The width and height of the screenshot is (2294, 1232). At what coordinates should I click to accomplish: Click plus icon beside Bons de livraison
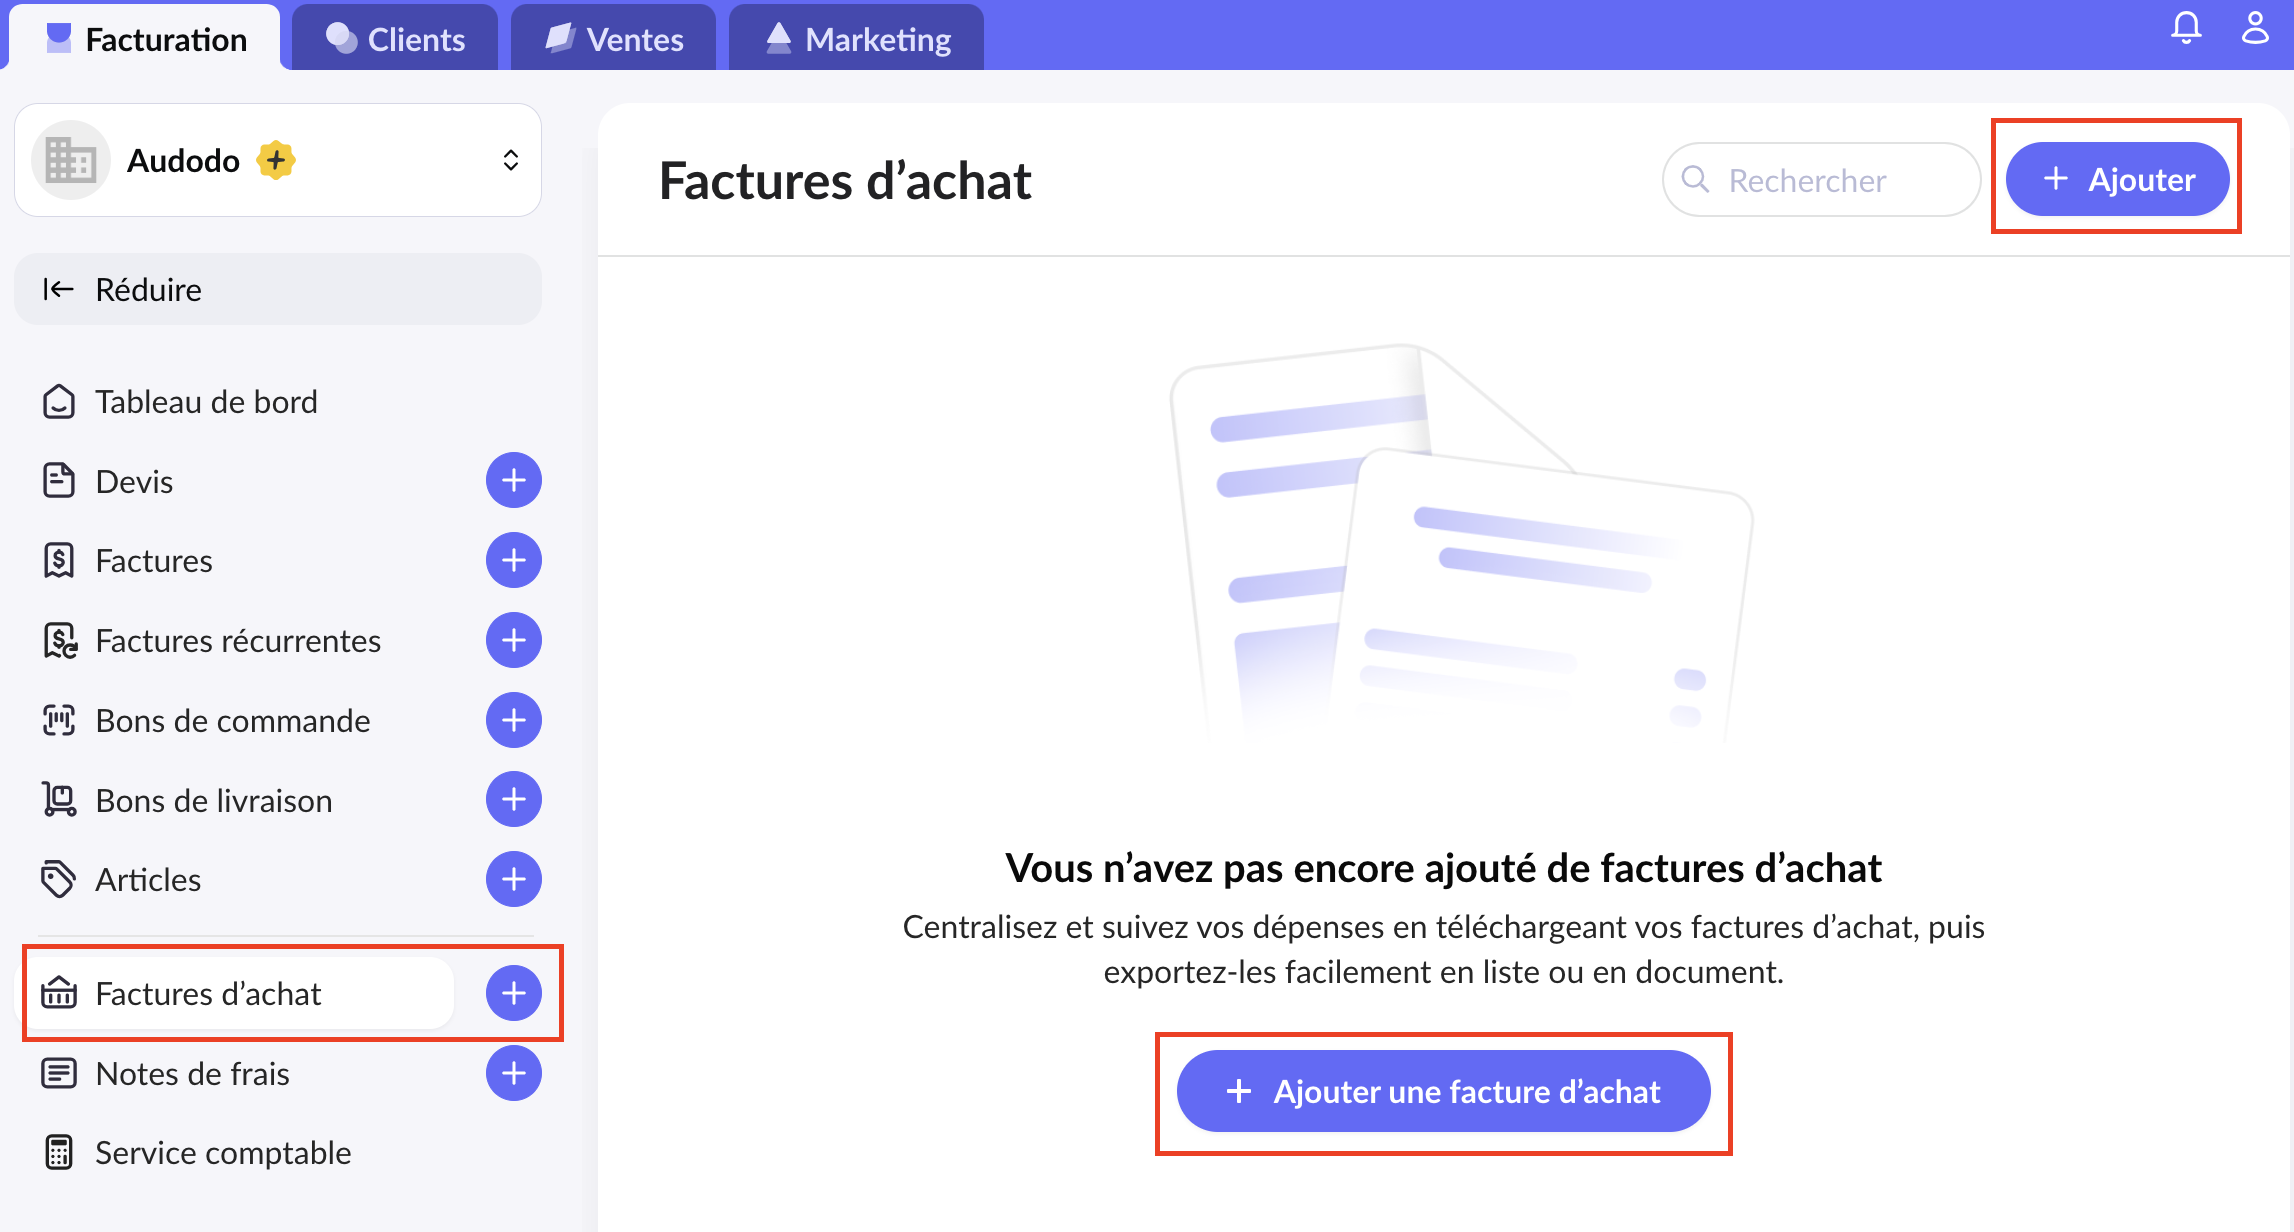click(514, 800)
